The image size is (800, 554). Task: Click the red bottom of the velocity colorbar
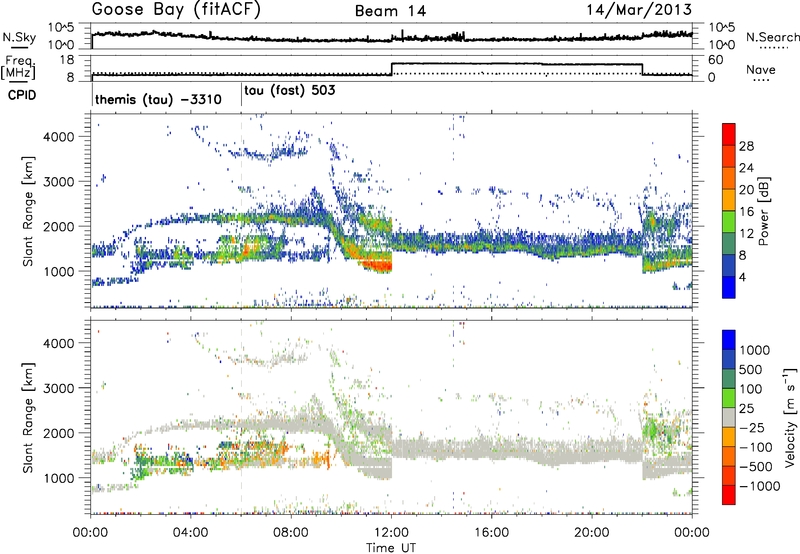point(729,495)
